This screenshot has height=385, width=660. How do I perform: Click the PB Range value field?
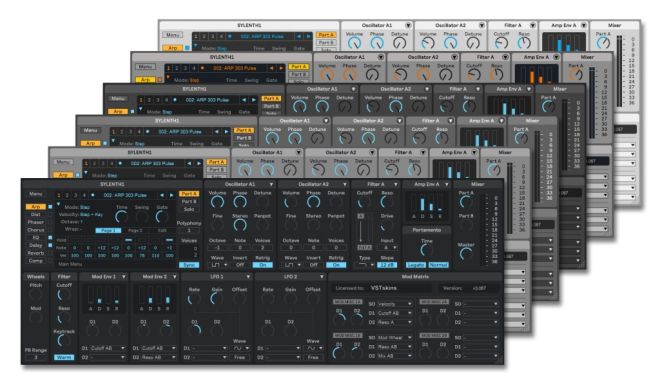pyautogui.click(x=36, y=357)
